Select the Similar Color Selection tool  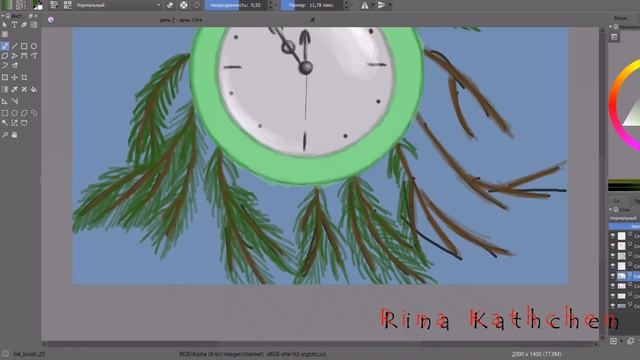14,123
